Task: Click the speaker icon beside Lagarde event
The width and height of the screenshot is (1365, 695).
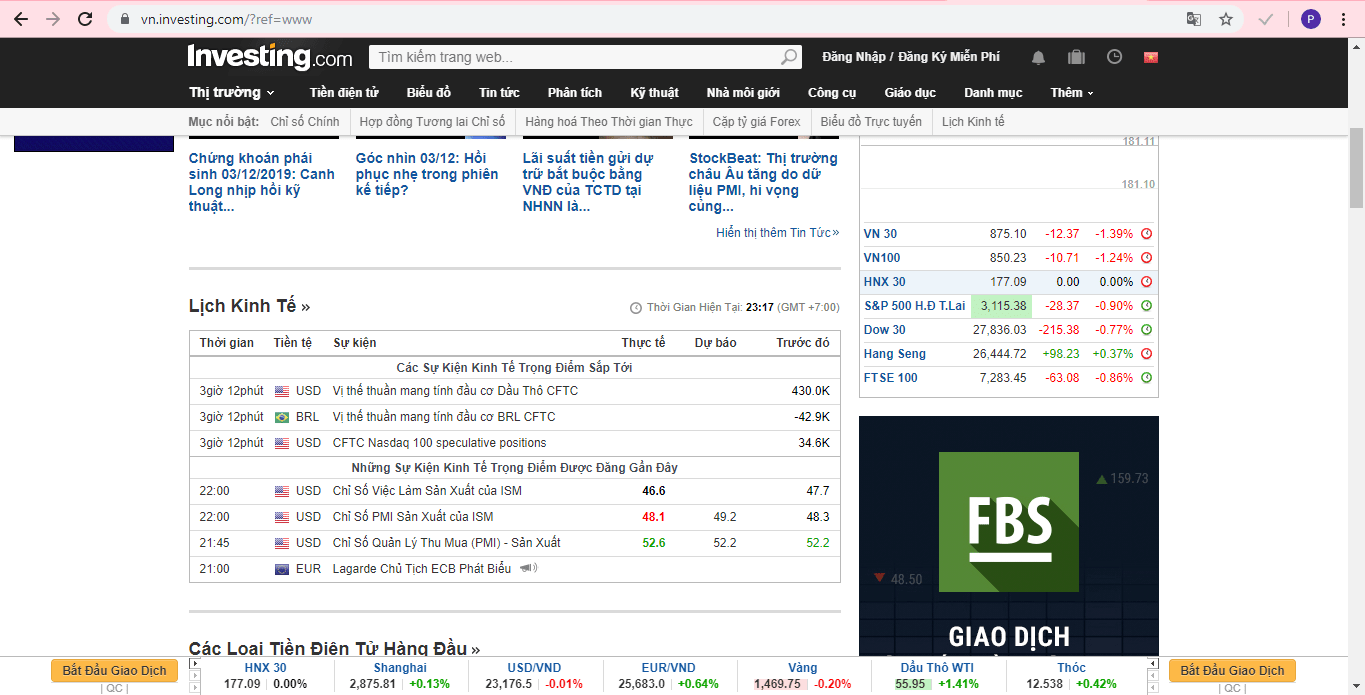Action: (528, 568)
